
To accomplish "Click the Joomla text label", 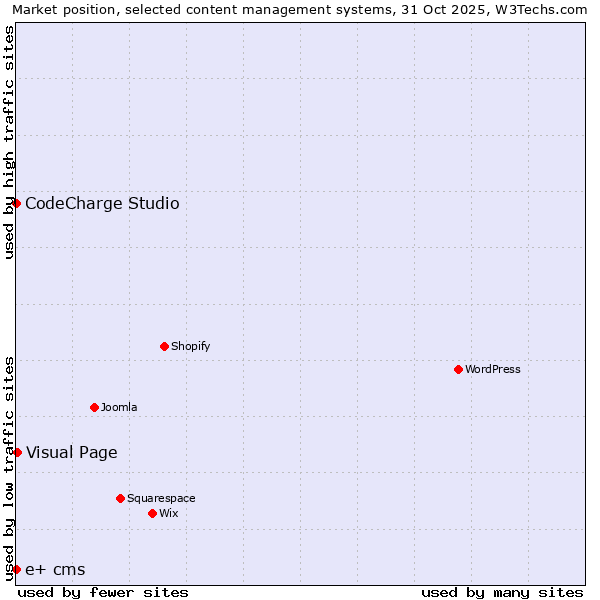I will 119,407.
